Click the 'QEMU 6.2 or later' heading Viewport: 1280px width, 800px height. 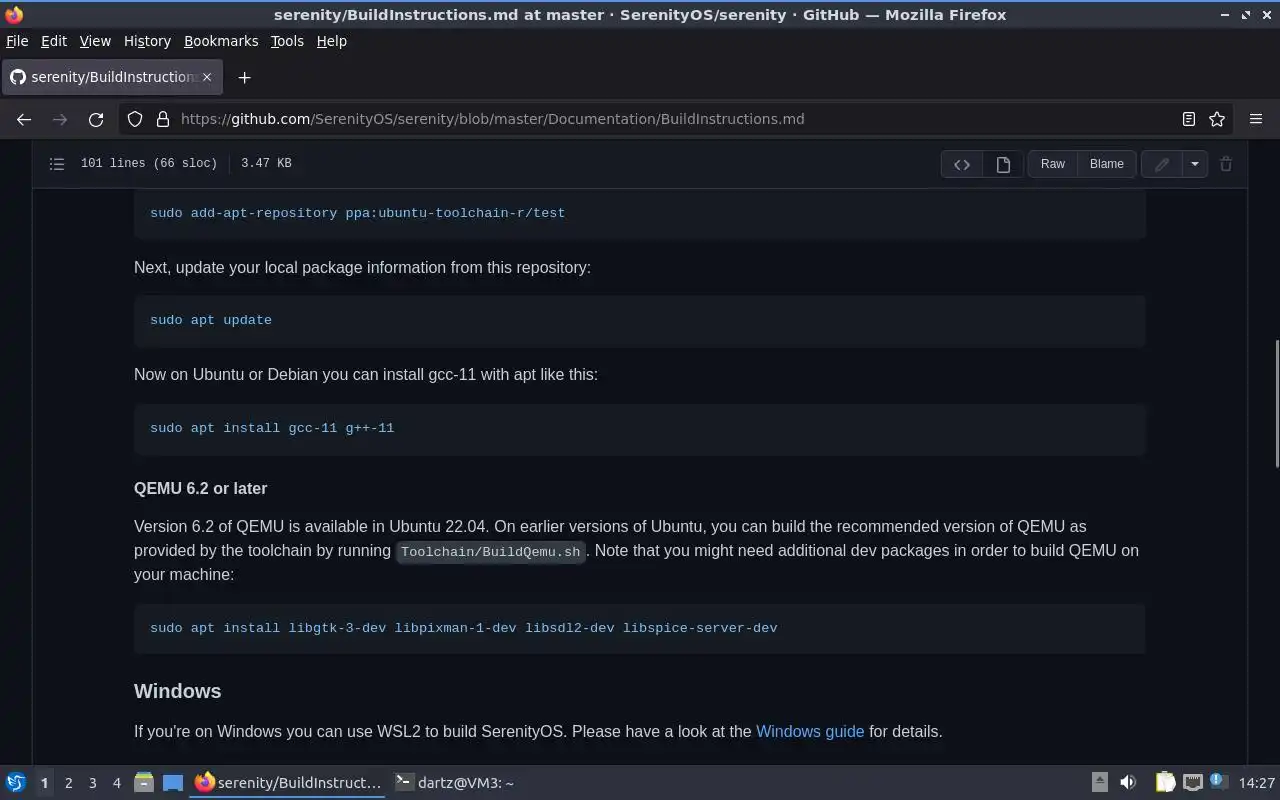[x=200, y=488]
